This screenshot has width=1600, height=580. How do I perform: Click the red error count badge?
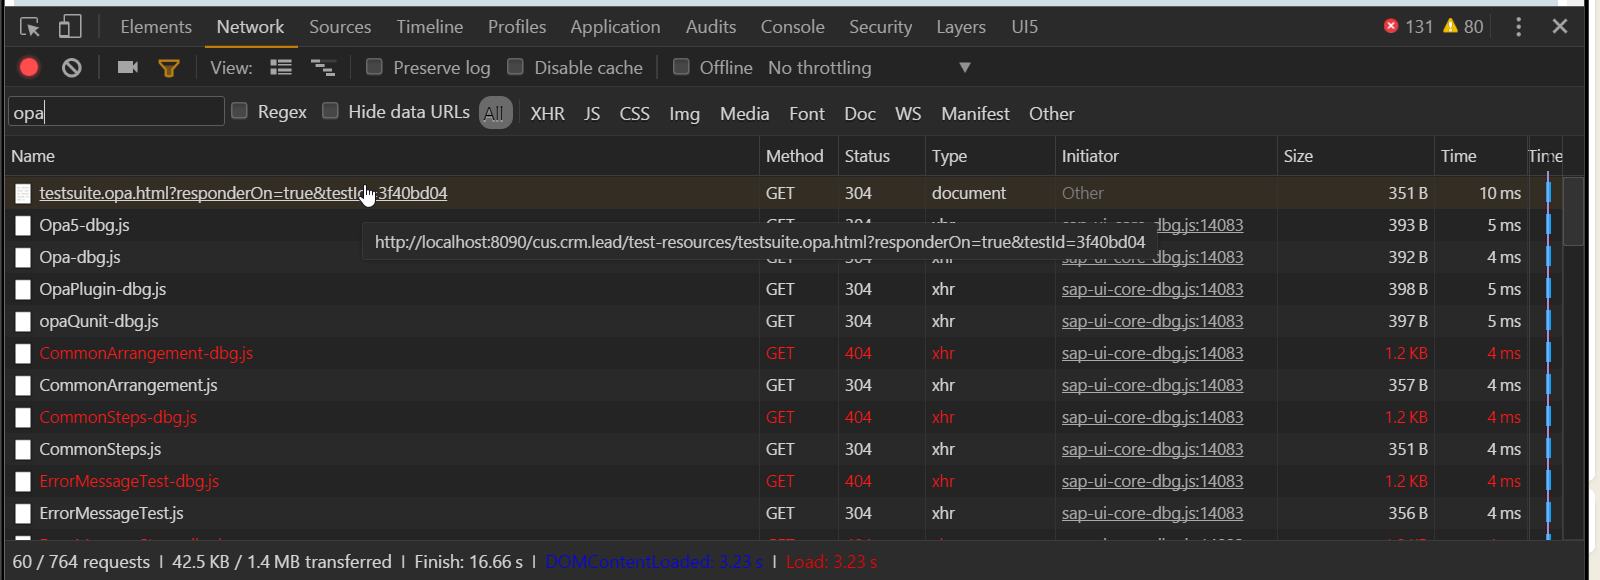coord(1391,26)
